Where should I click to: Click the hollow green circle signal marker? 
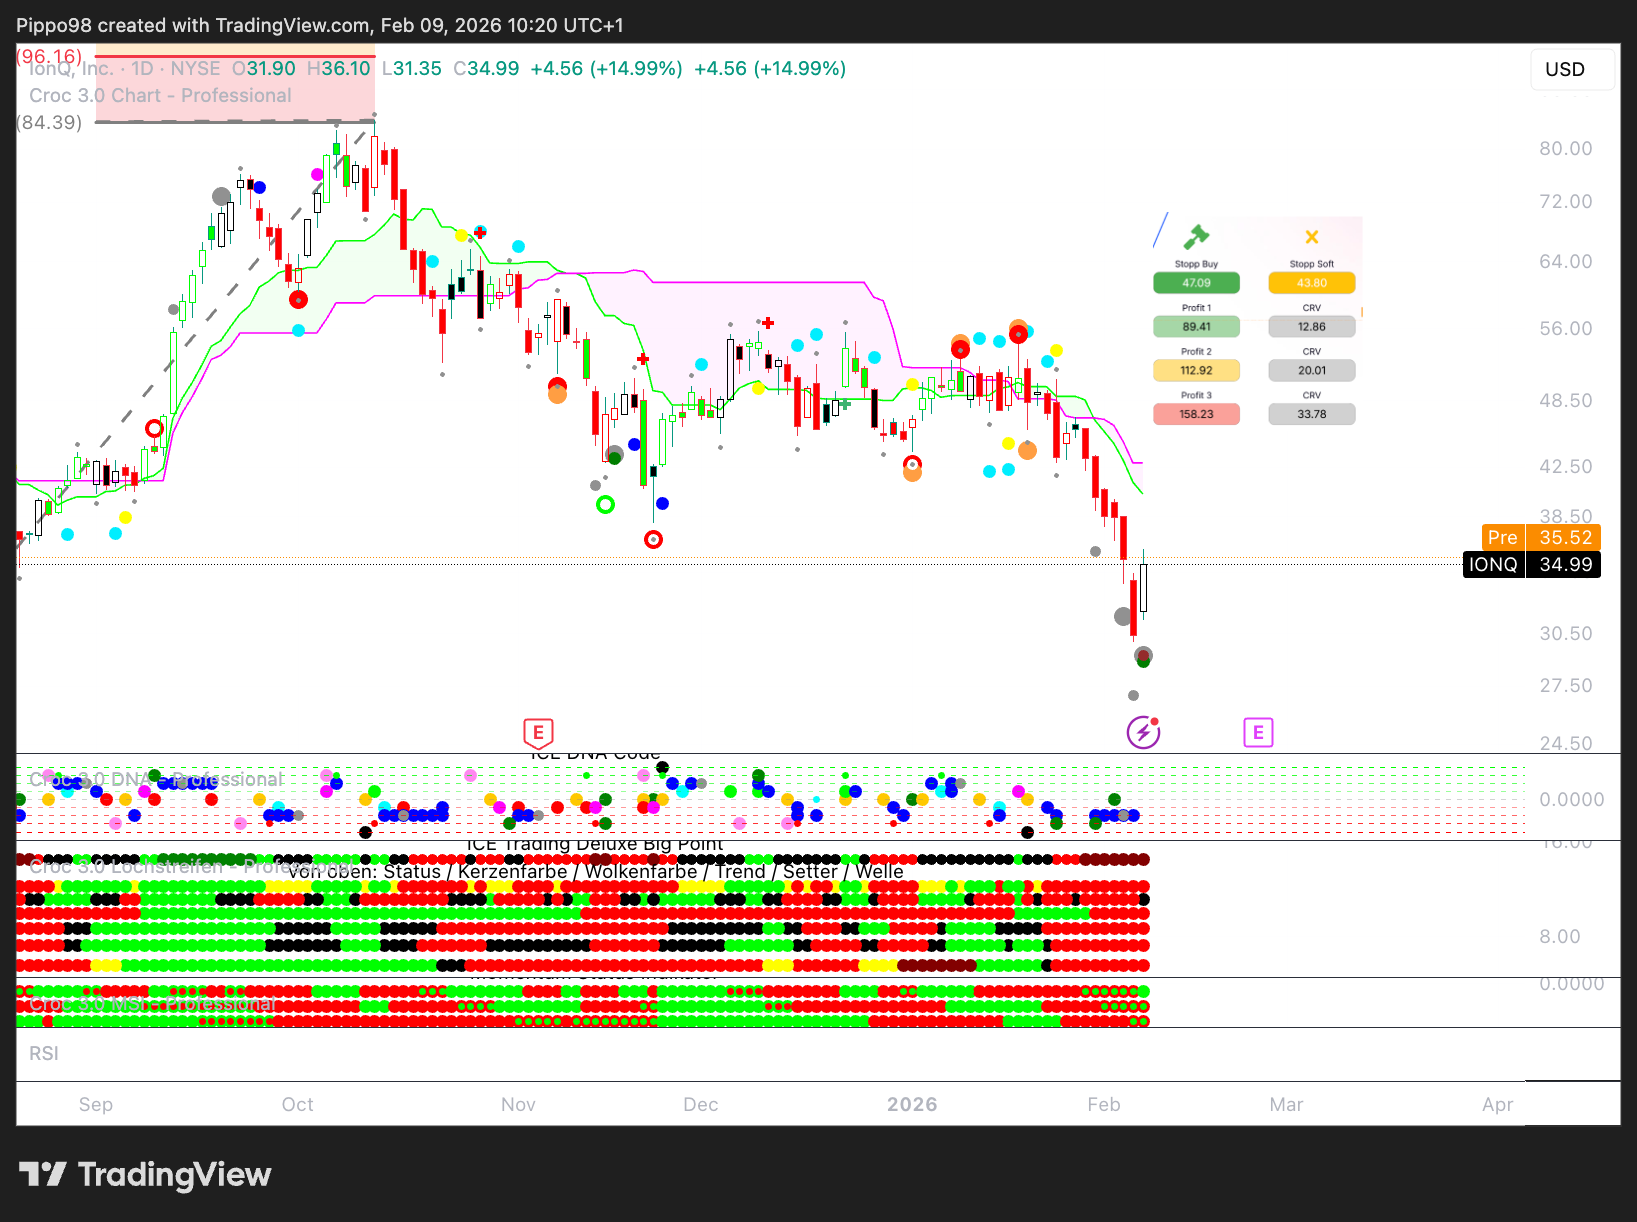[x=605, y=505]
